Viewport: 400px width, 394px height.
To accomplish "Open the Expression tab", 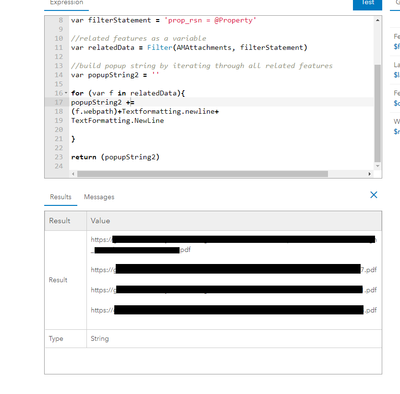I will tap(66, 3).
